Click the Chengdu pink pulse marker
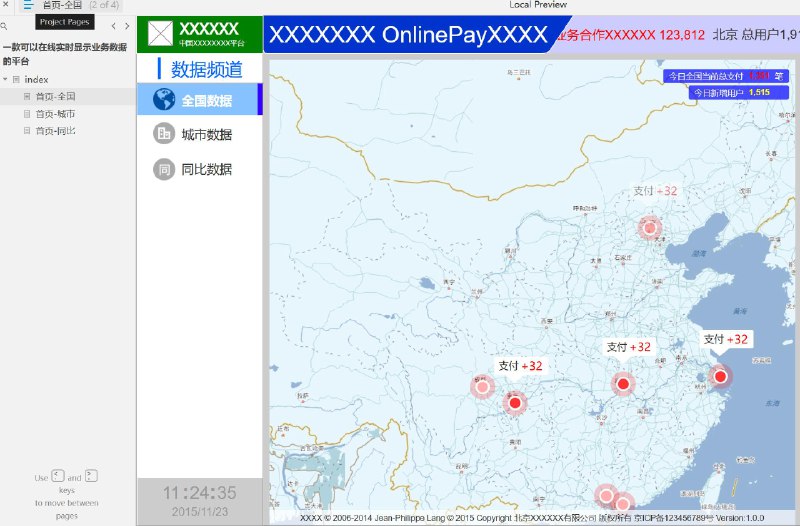 point(482,387)
